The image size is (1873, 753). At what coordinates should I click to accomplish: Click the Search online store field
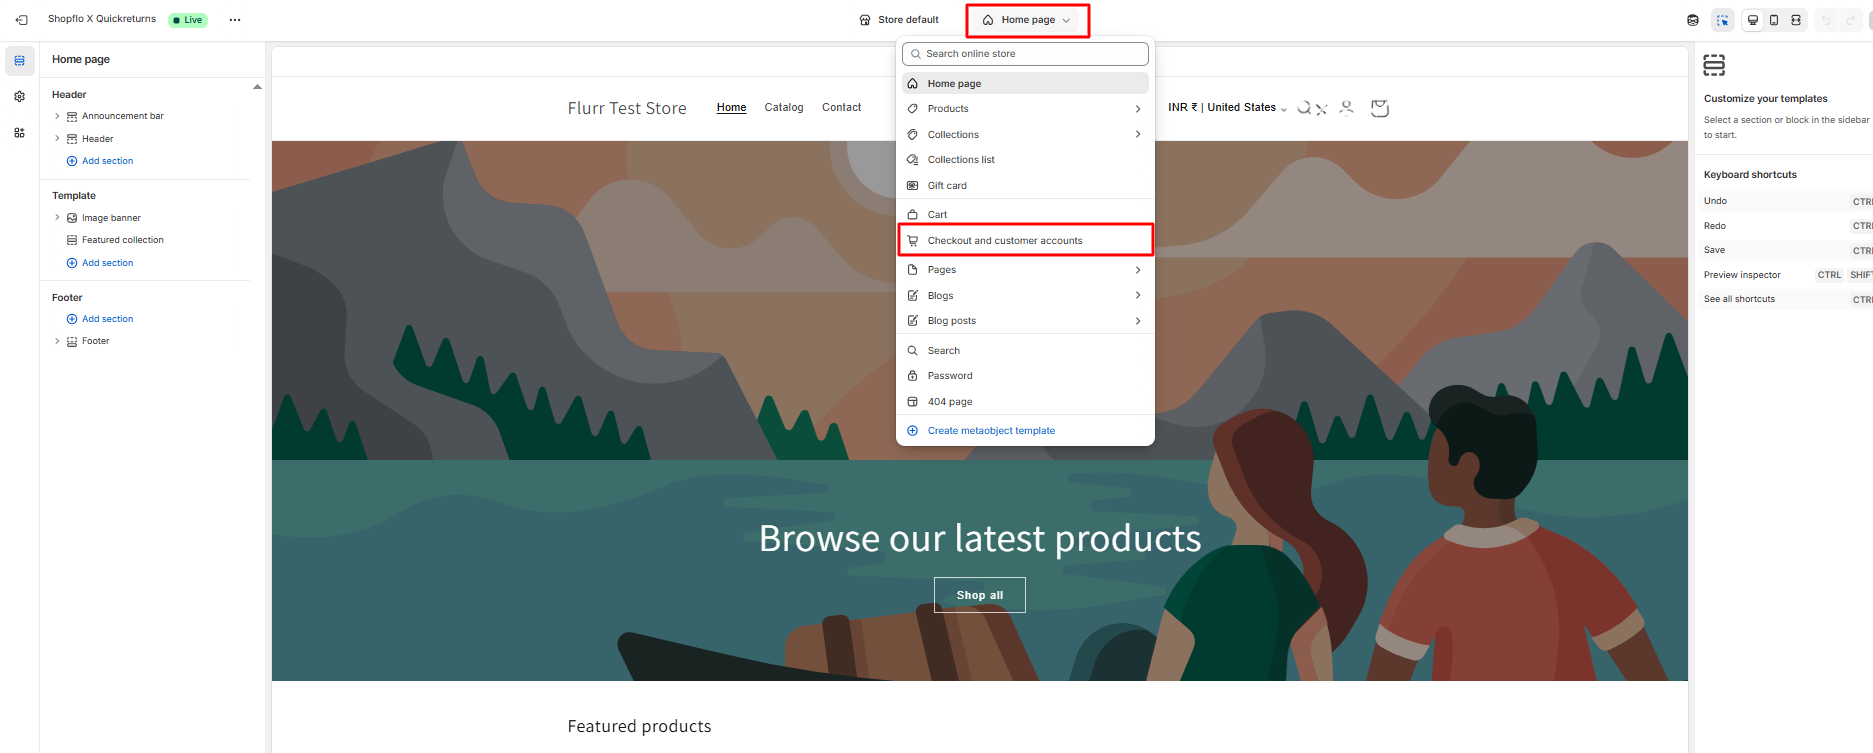point(1025,54)
